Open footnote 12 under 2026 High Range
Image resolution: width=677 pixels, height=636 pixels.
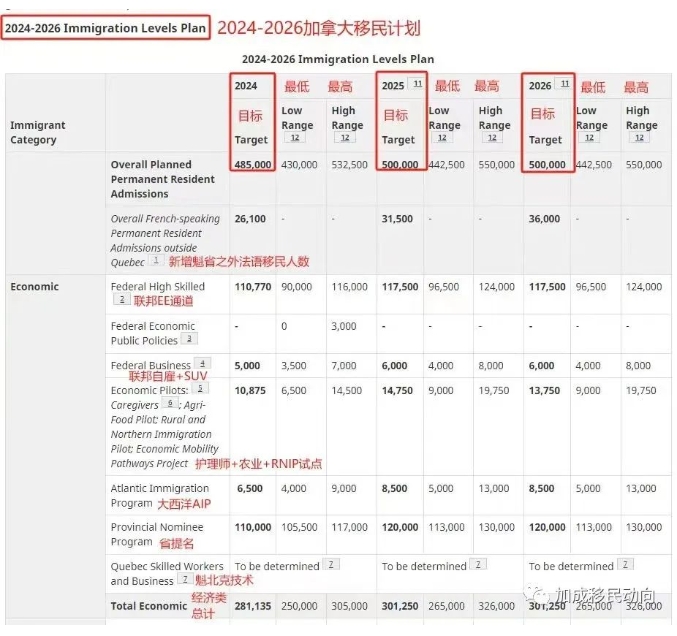639,138
